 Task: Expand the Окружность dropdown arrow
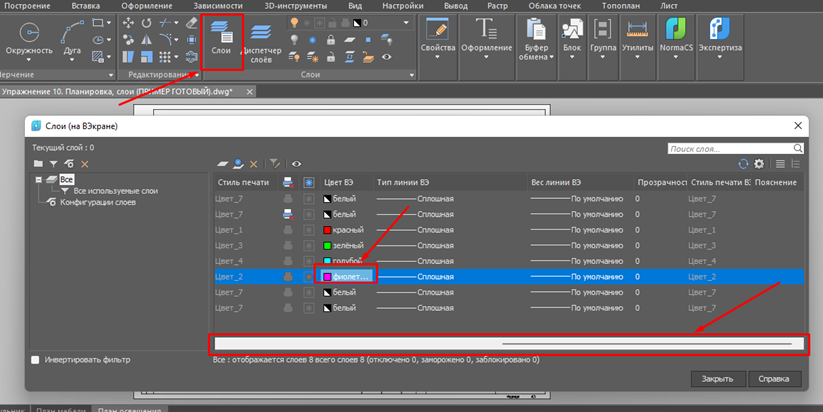[31, 60]
